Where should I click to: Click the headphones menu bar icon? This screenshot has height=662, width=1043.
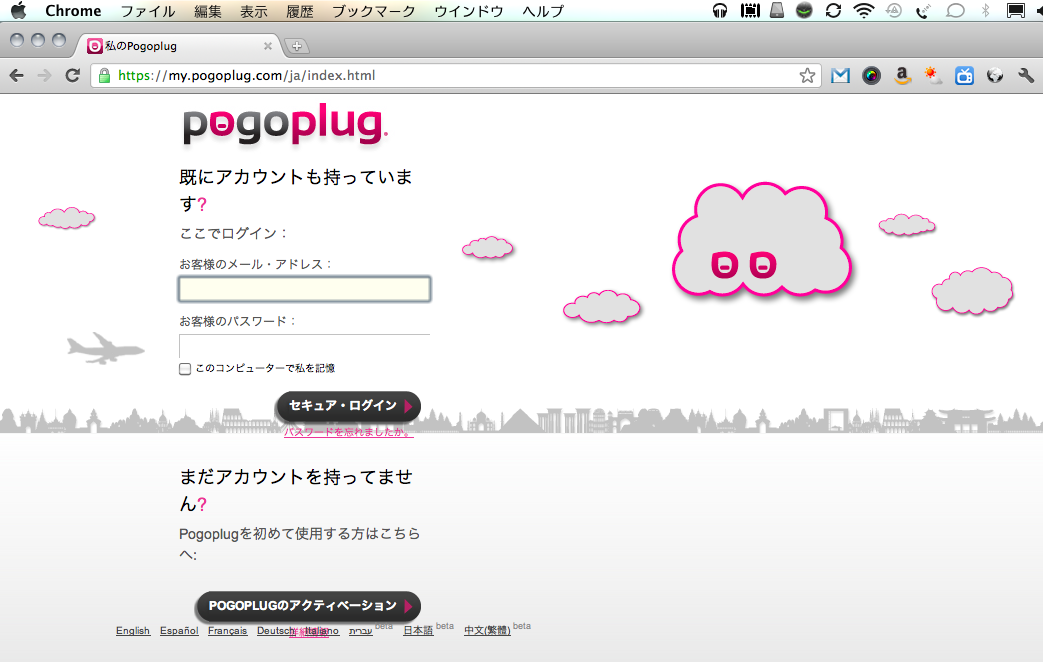(x=720, y=11)
